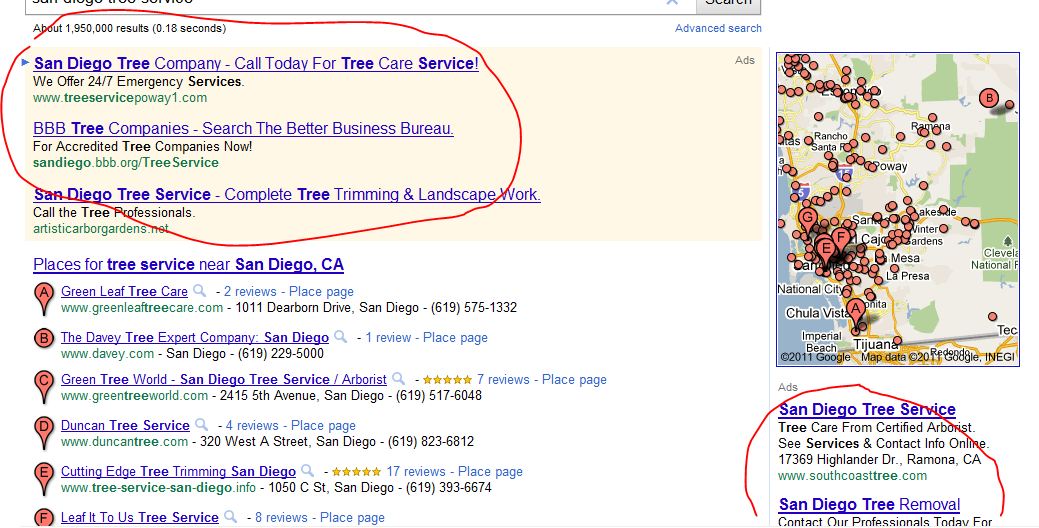1039x528 pixels.
Task: Open Place page for Davey Tree Expert Company
Action: point(455,338)
